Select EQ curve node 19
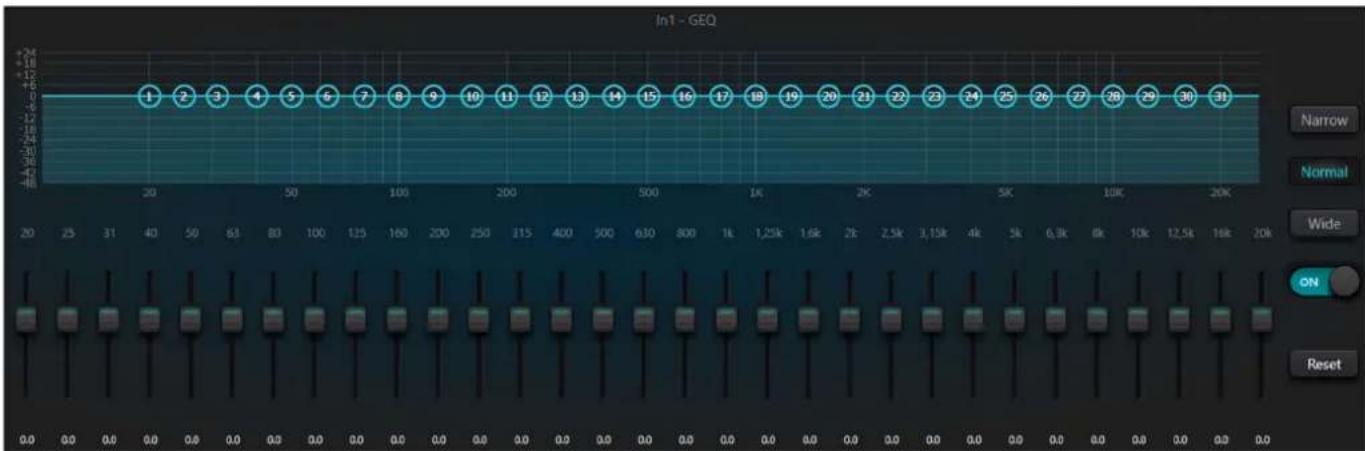This screenshot has height=451, width=1365. click(x=791, y=97)
